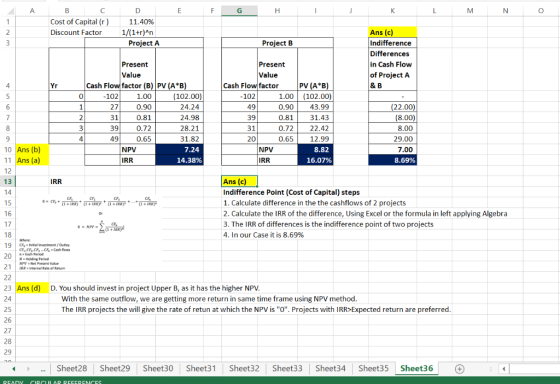Click the 1/(1+r)^n formula cell
Viewport: 560px width, 384px height.
tap(138, 33)
